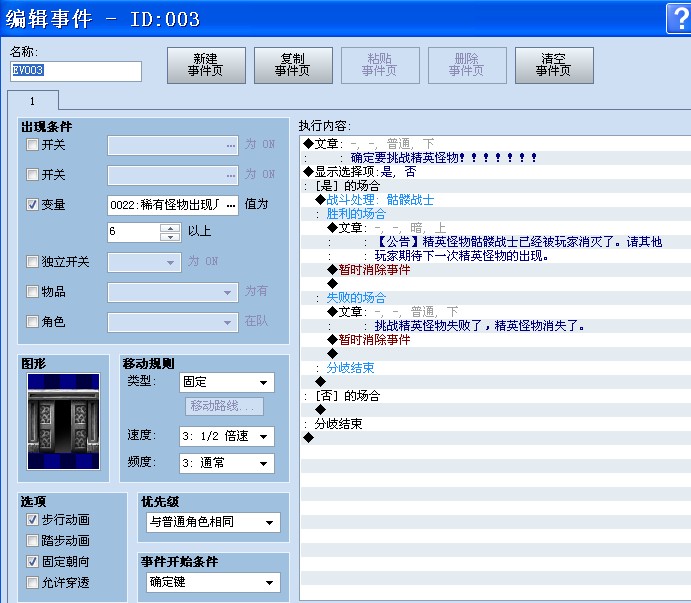Open the 物品 dropdown
Viewport: 691px width, 603px height.
(173, 292)
